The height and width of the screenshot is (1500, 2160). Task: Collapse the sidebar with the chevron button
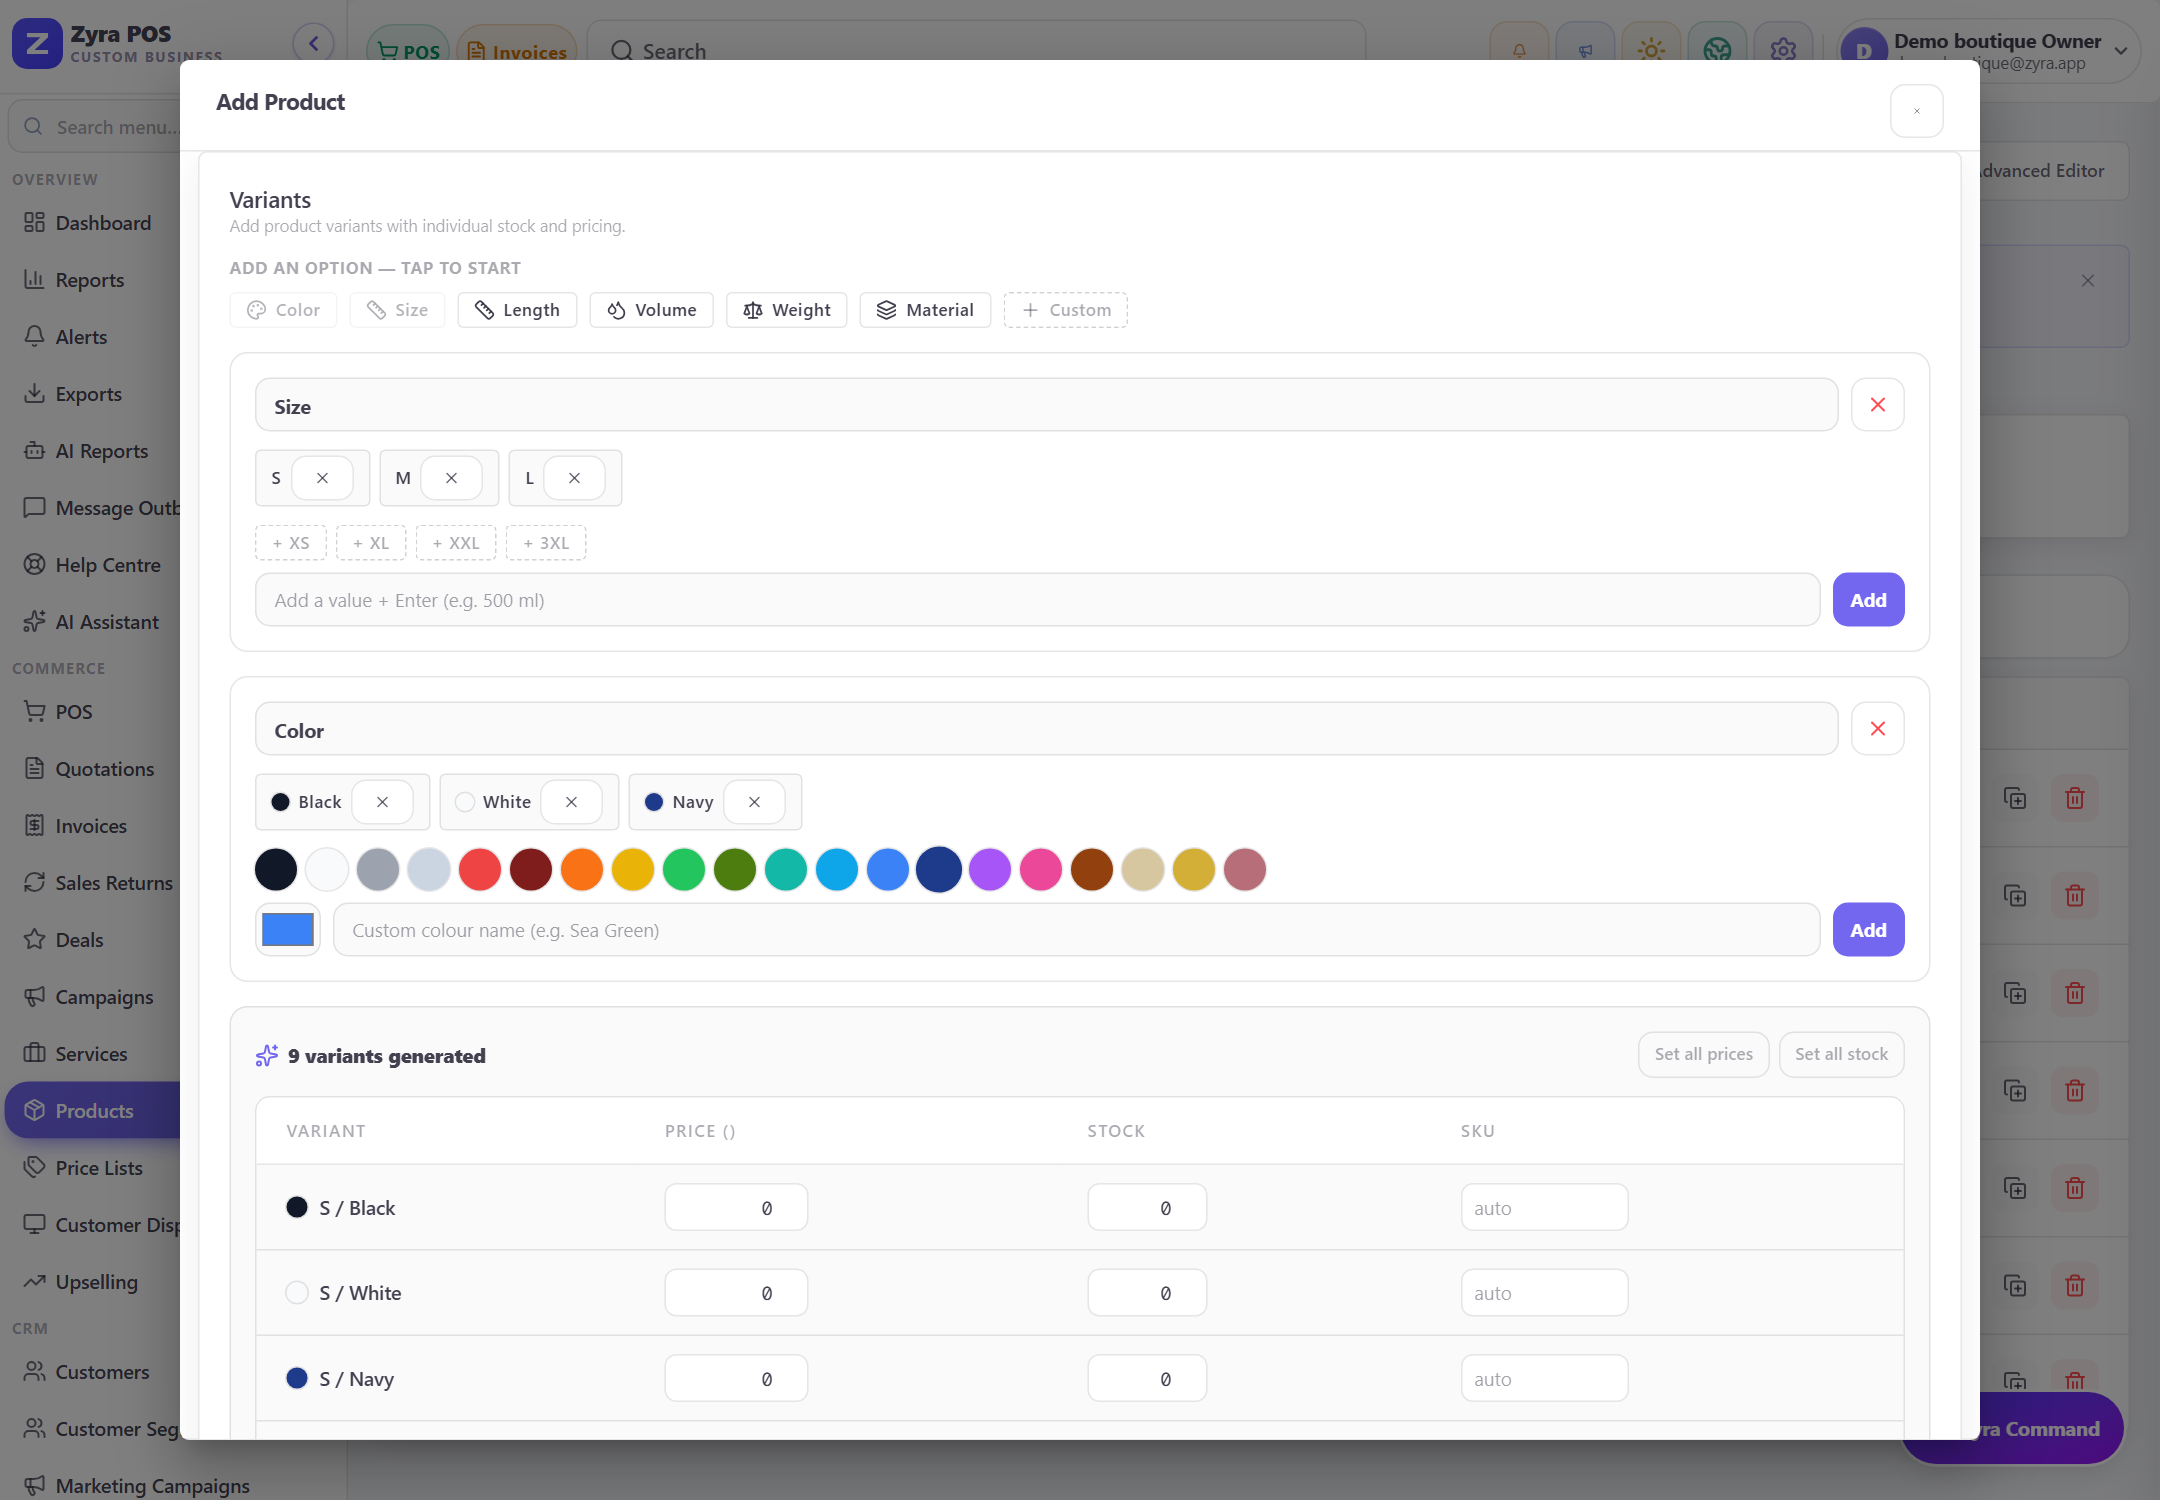(x=313, y=43)
